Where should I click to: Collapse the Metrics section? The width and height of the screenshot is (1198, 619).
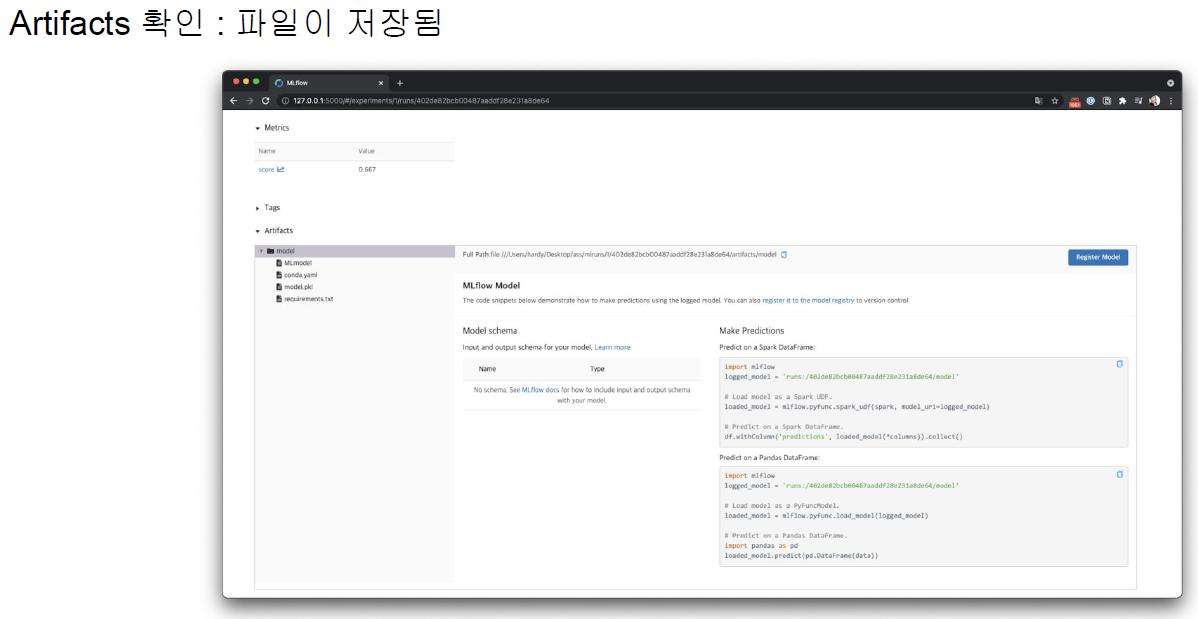pyautogui.click(x=258, y=128)
